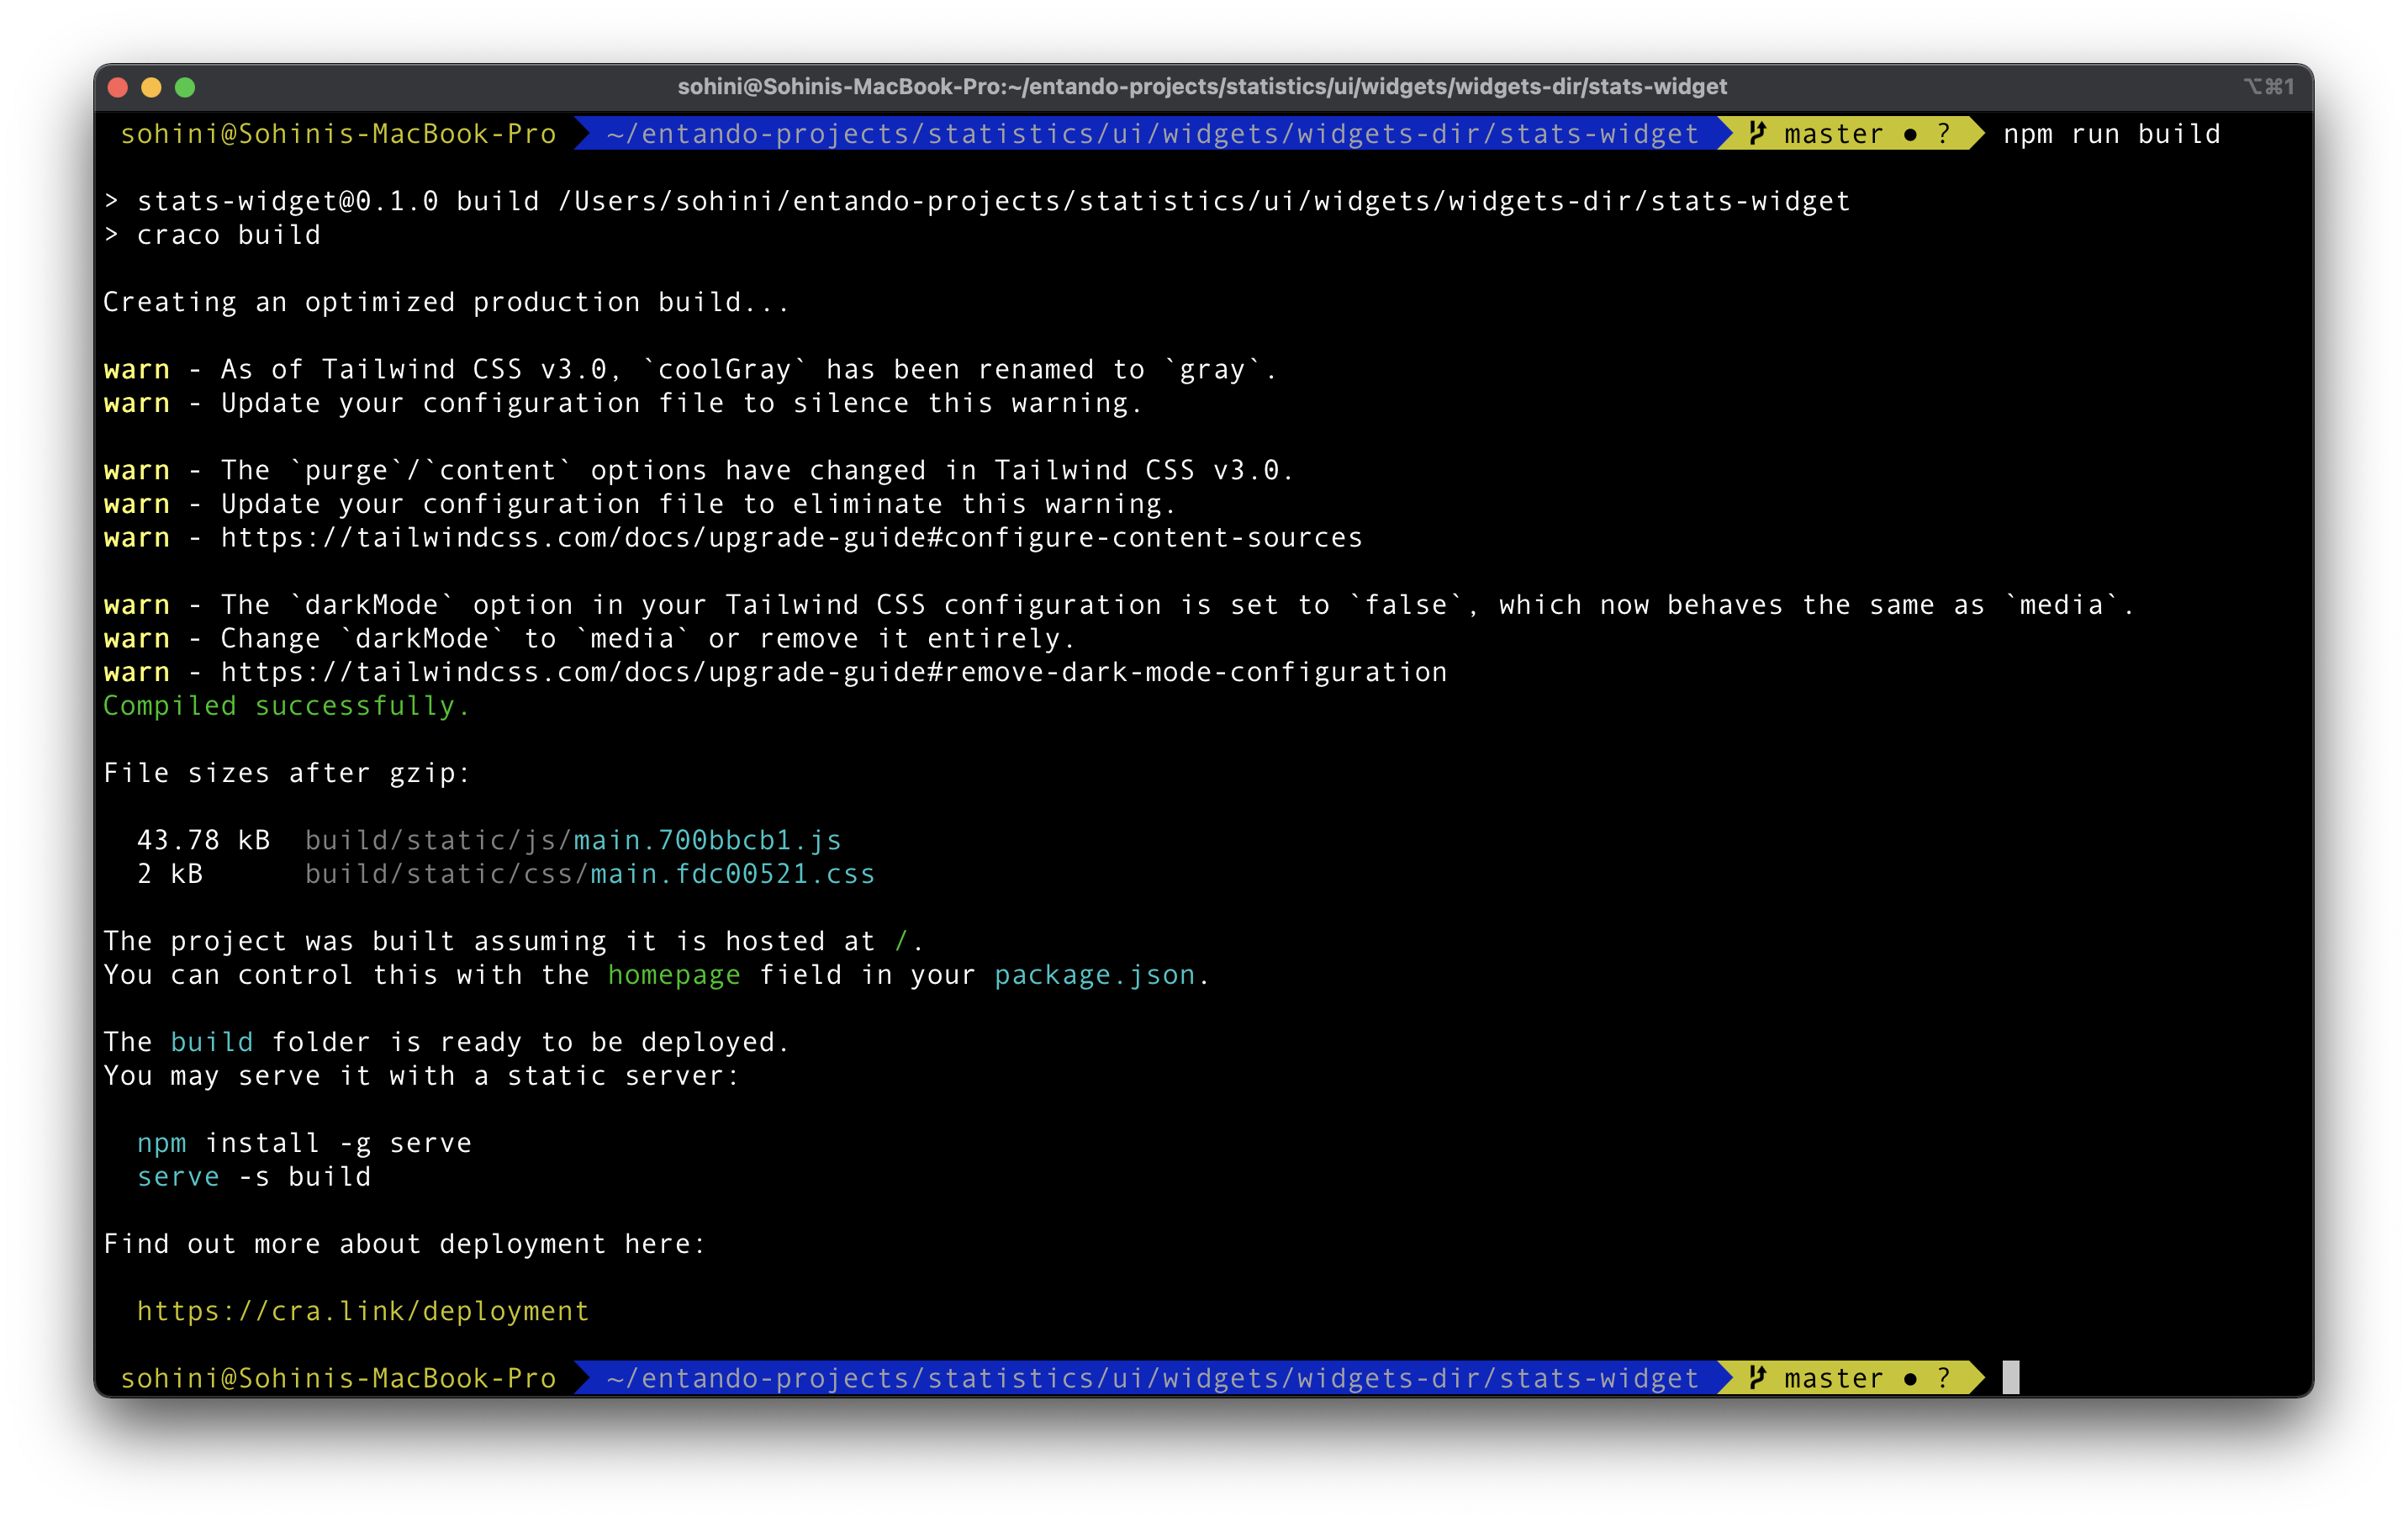Viewport: 2408px width, 1522px height.
Task: Click the bottom prompt directory path segment
Action: point(1152,1378)
